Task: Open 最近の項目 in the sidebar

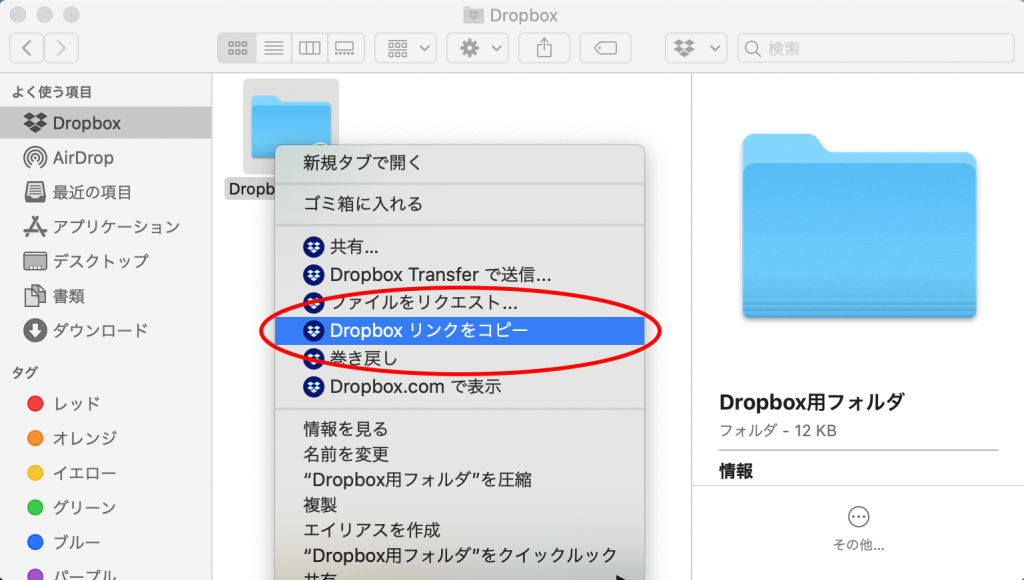Action: (106, 192)
